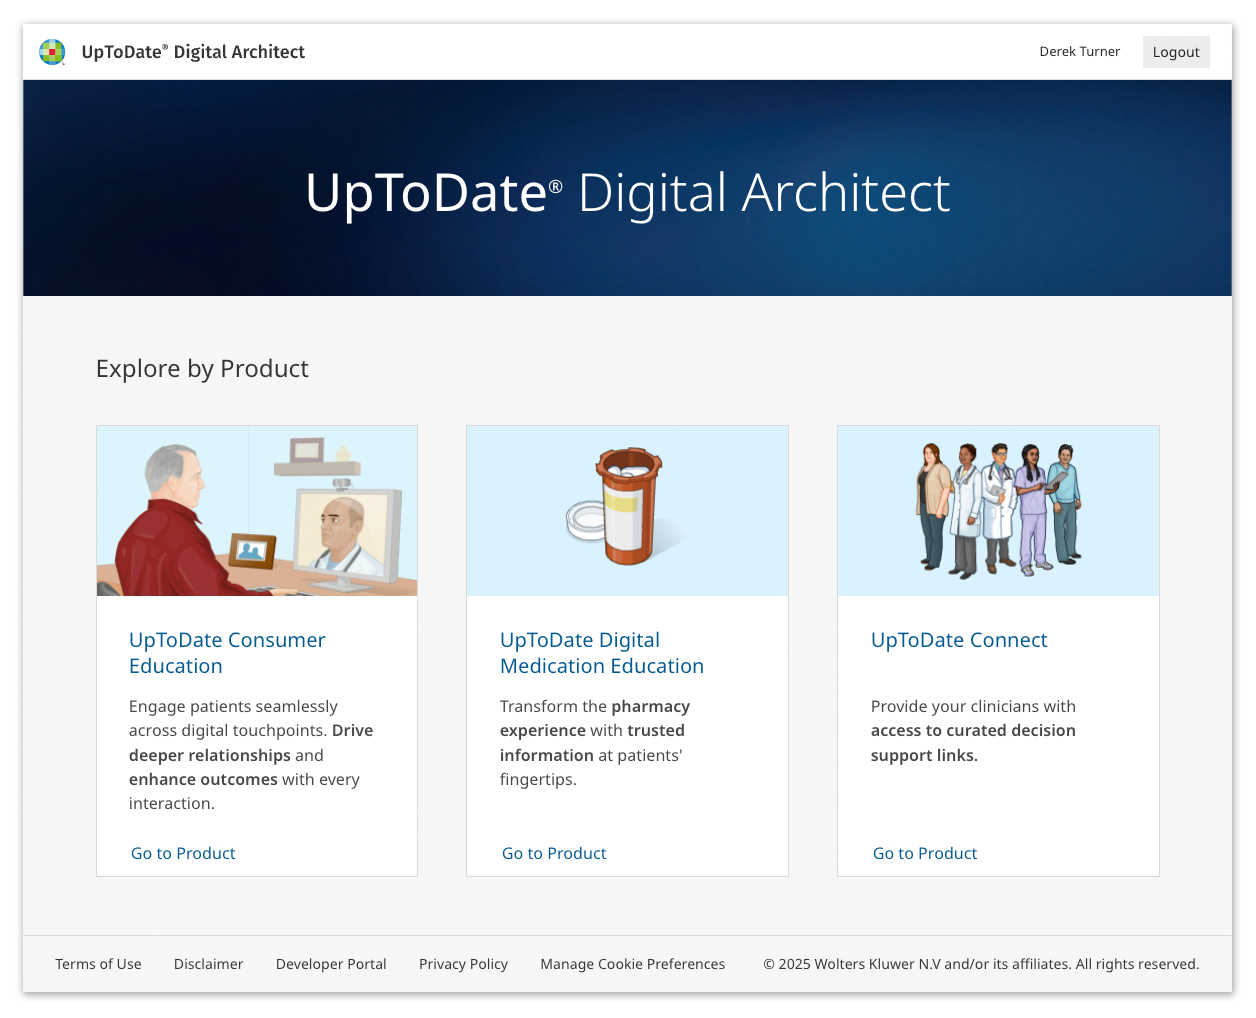Click the UpToDate Digital Architect header title
This screenshot has width=1256, height=1018.
coord(193,52)
